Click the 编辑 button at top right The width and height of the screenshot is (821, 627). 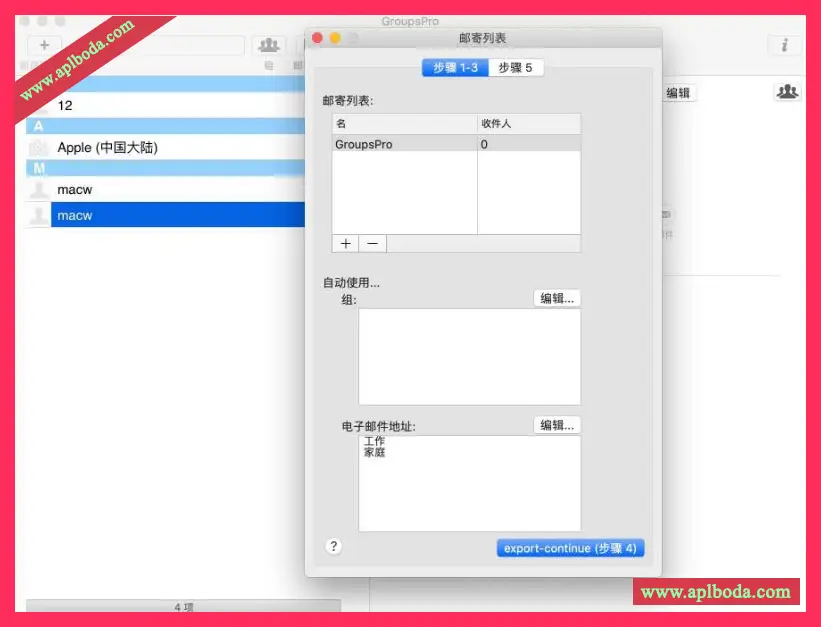tap(677, 91)
